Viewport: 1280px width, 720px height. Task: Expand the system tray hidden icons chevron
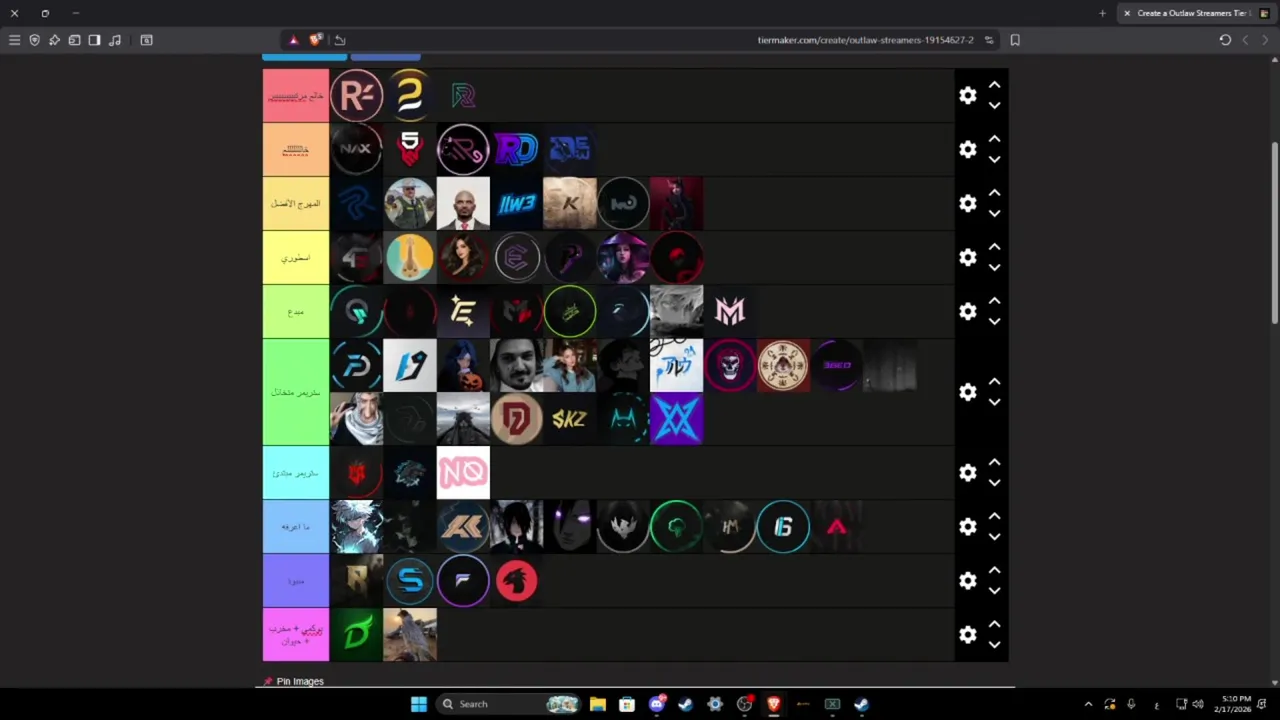(x=1088, y=704)
